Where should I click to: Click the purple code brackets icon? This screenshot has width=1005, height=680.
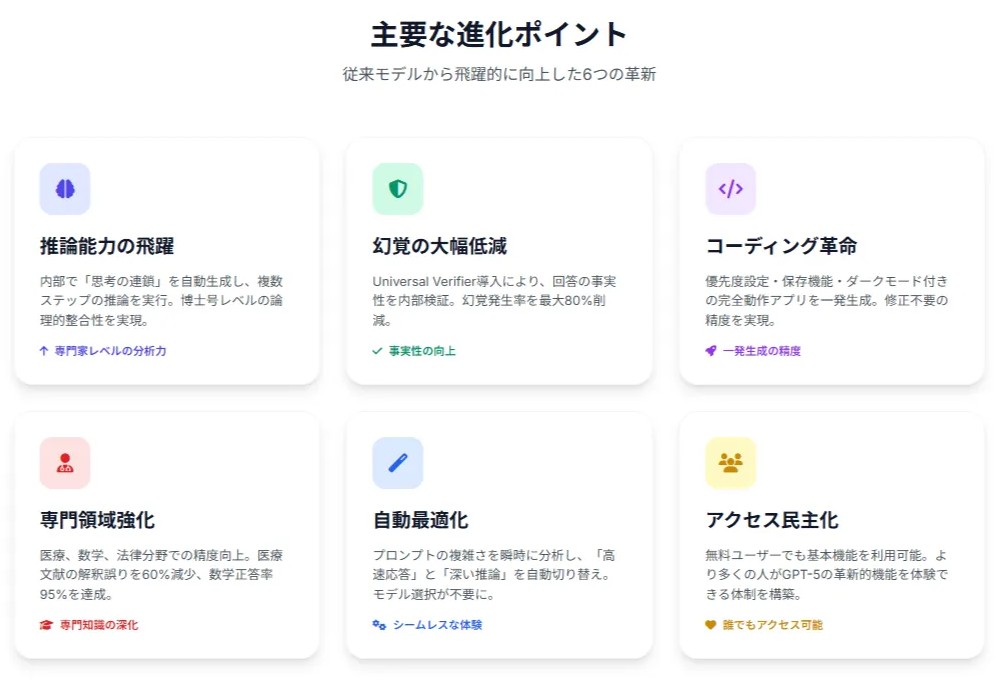(731, 189)
